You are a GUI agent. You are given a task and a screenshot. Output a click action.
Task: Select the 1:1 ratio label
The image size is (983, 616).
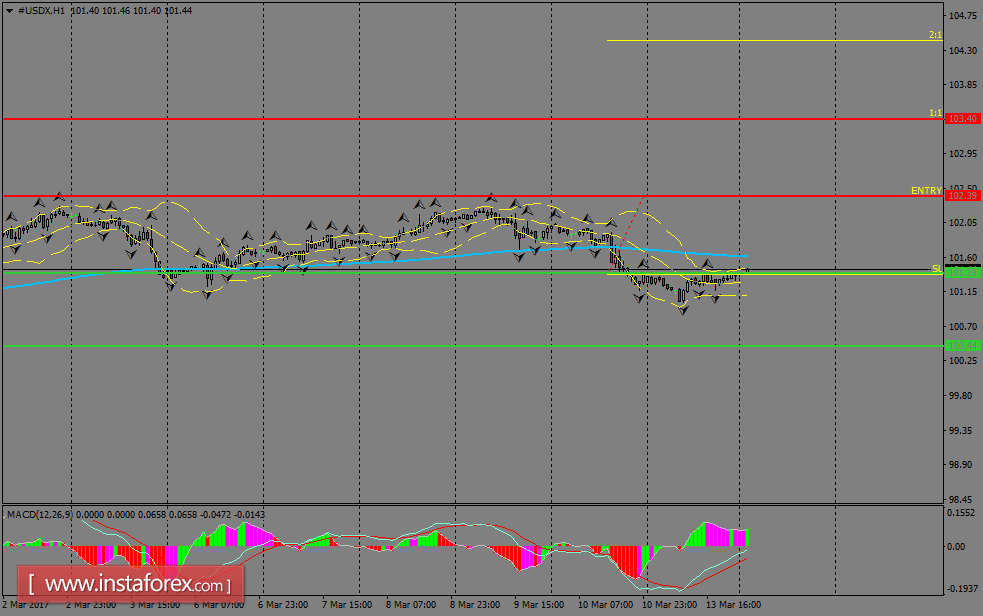tap(935, 113)
